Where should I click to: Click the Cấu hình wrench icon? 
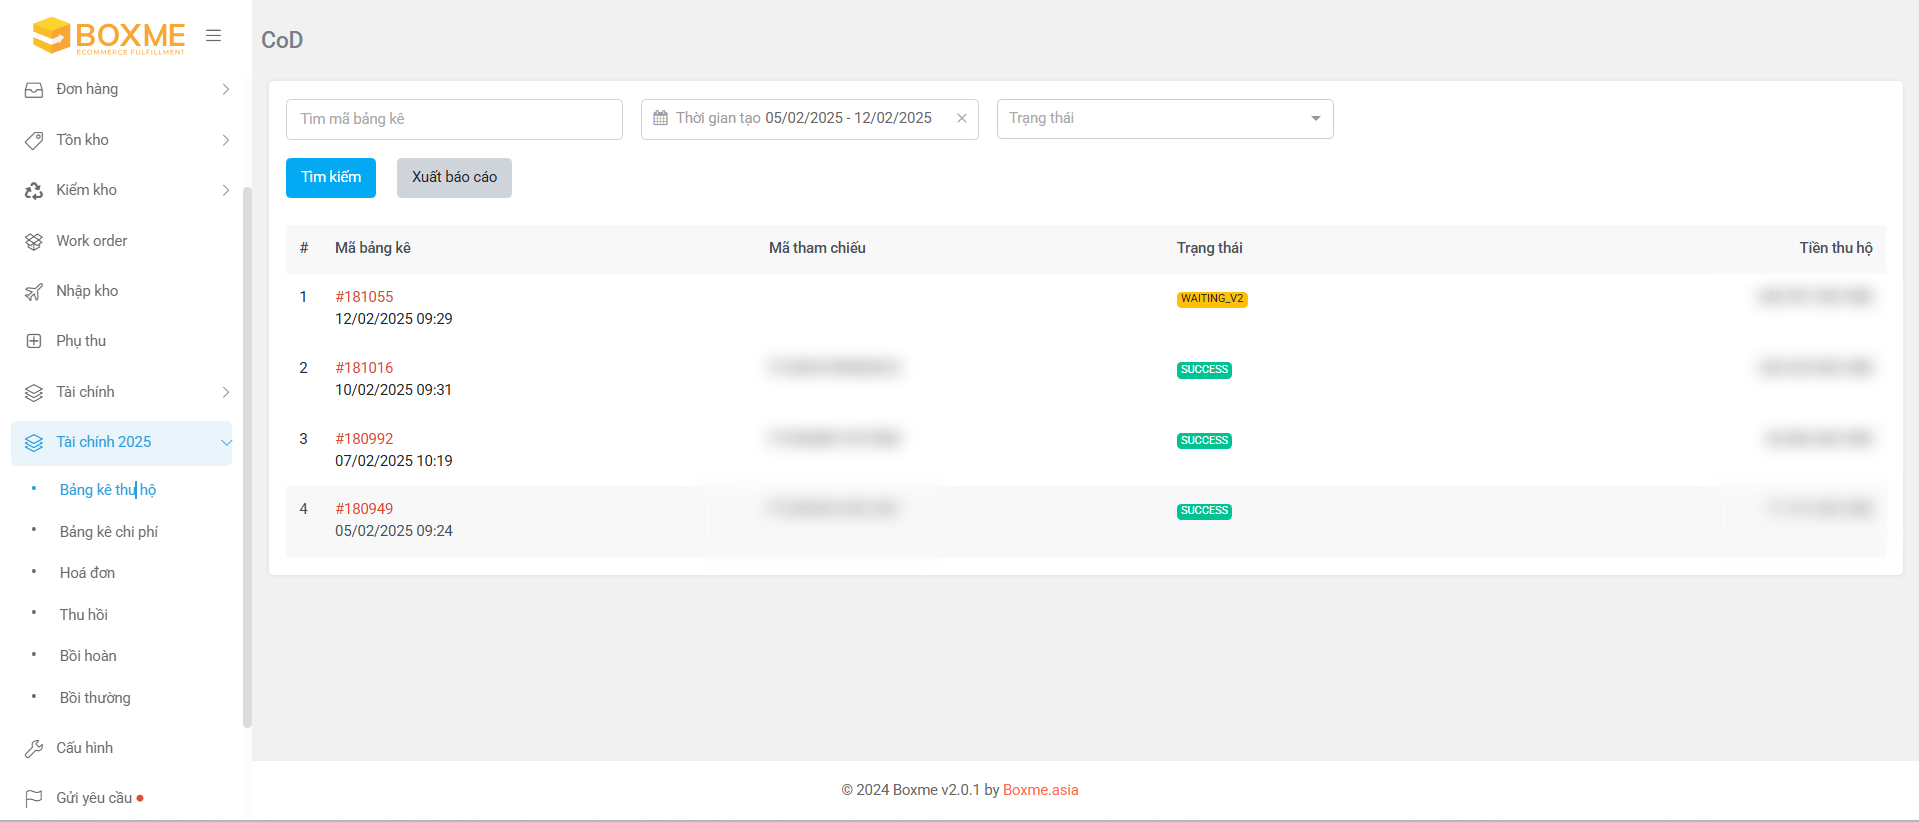[x=34, y=748]
